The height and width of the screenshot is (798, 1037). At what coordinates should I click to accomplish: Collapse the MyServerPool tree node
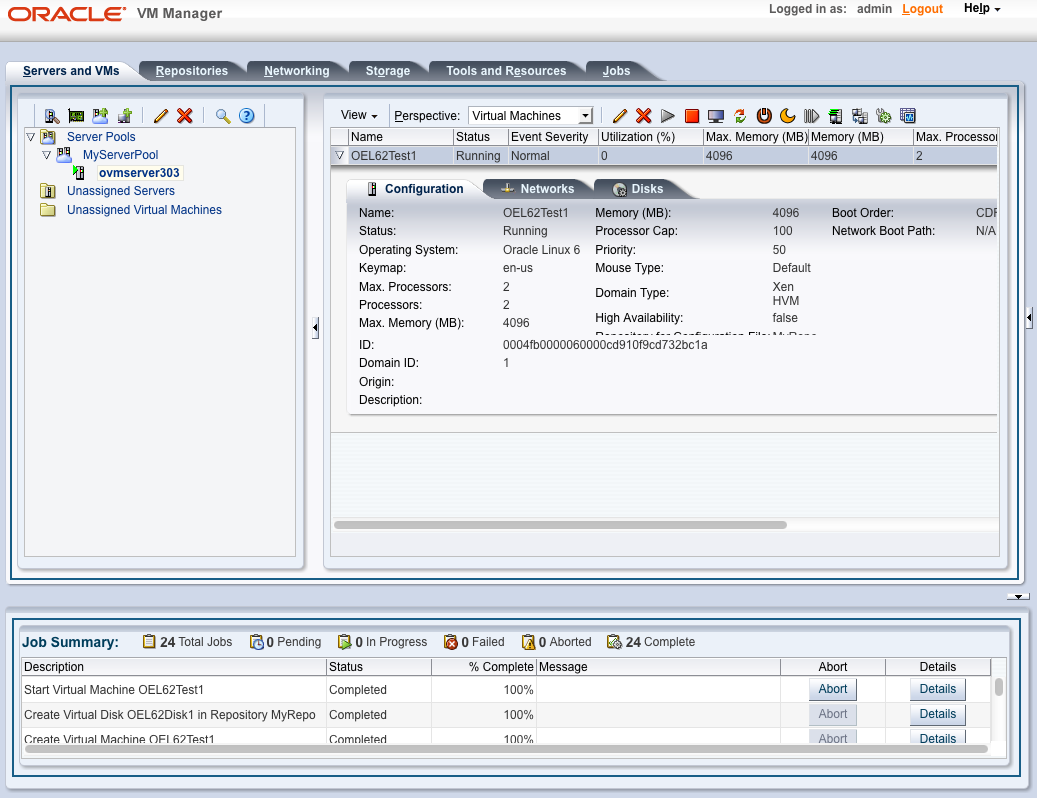[x=46, y=155]
